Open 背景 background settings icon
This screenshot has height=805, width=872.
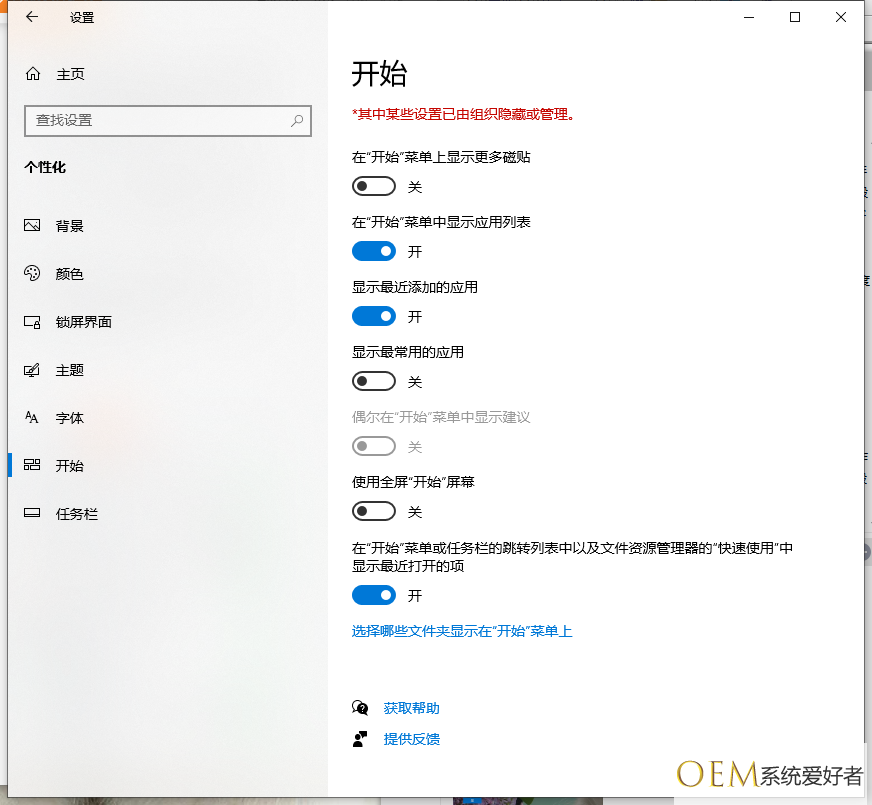[33, 226]
